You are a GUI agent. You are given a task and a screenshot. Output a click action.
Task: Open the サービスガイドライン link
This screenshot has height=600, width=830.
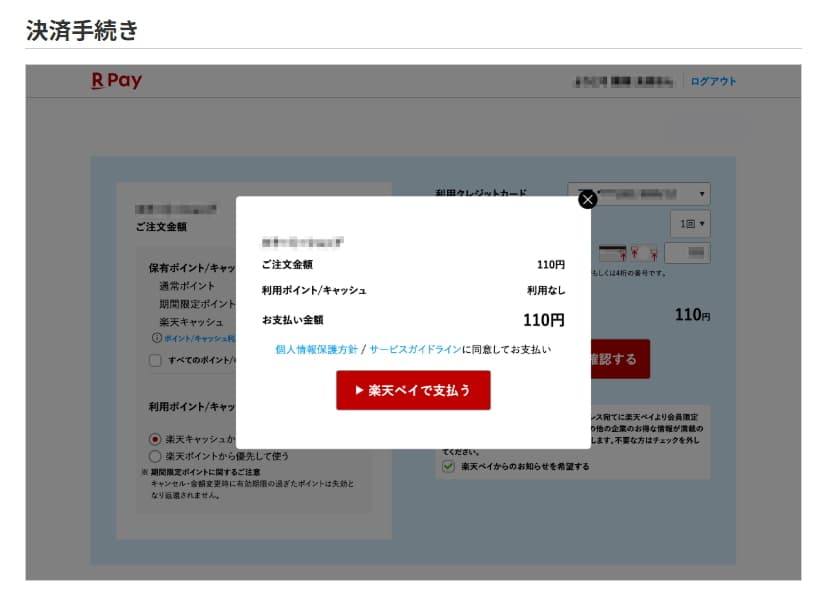[x=415, y=350]
